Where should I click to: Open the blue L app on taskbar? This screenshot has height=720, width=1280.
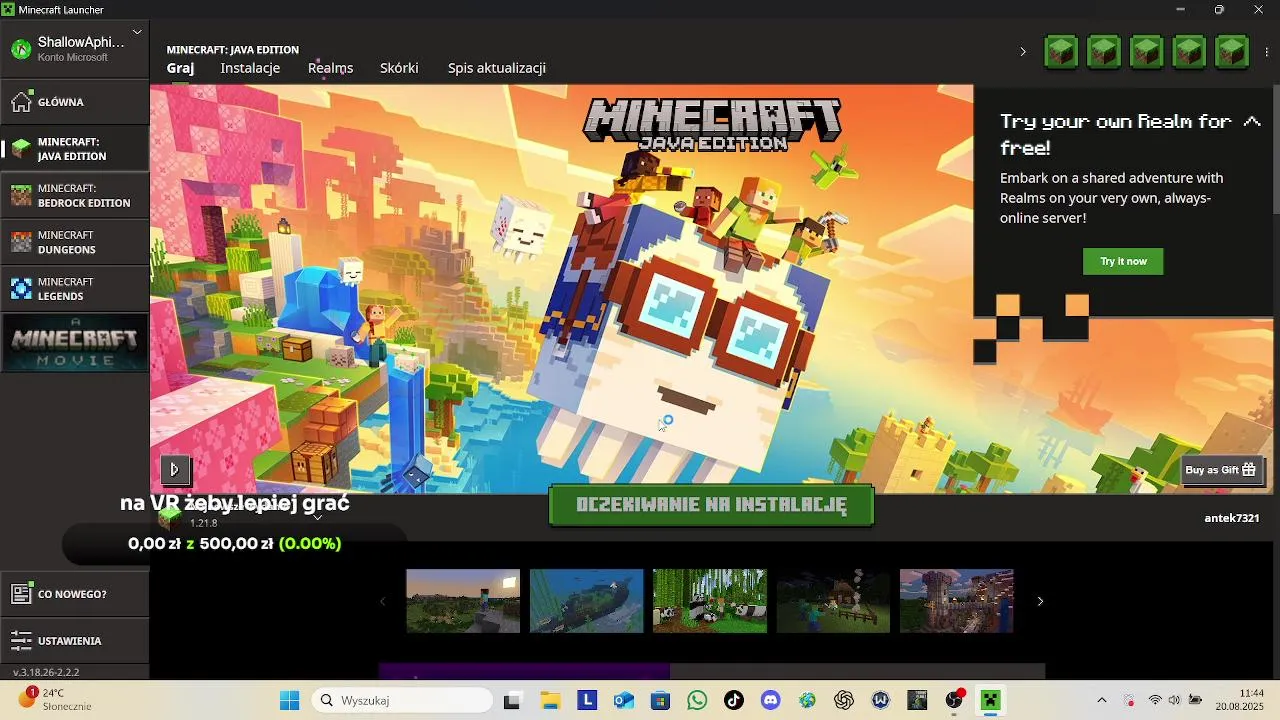click(587, 700)
